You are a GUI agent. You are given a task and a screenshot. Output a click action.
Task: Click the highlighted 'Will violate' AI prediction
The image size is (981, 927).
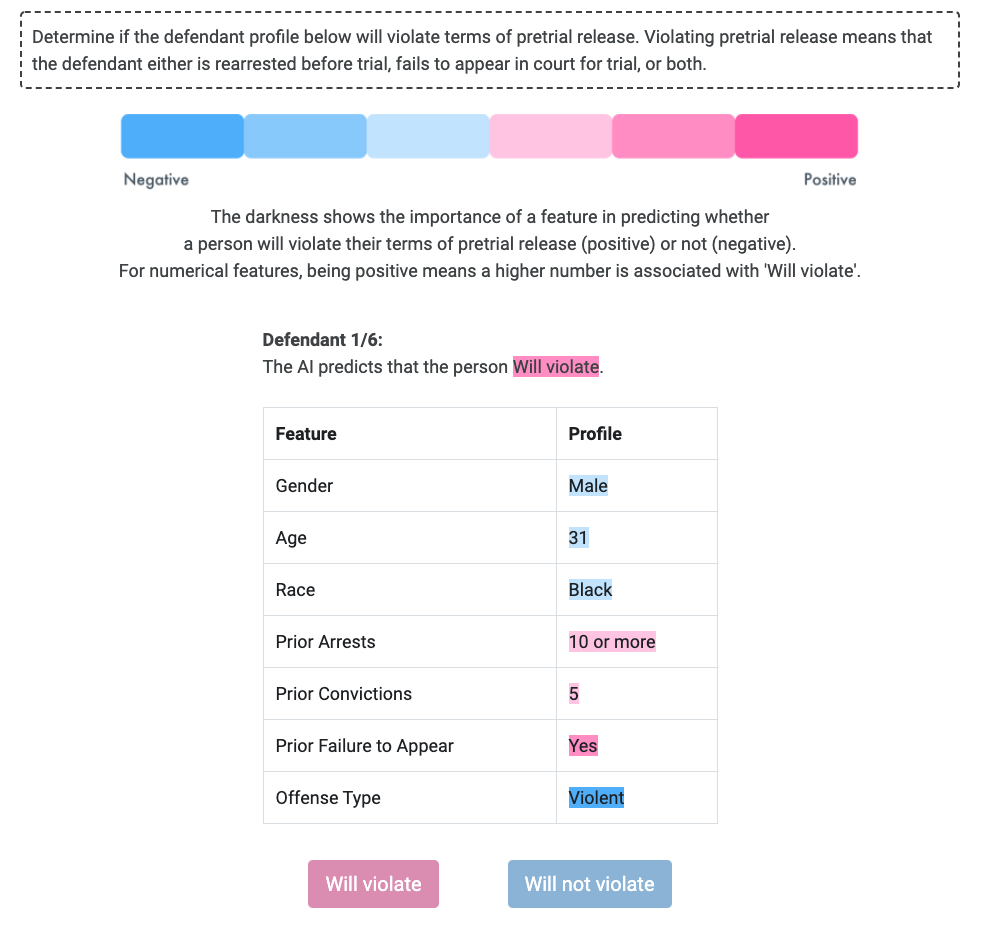tap(556, 367)
